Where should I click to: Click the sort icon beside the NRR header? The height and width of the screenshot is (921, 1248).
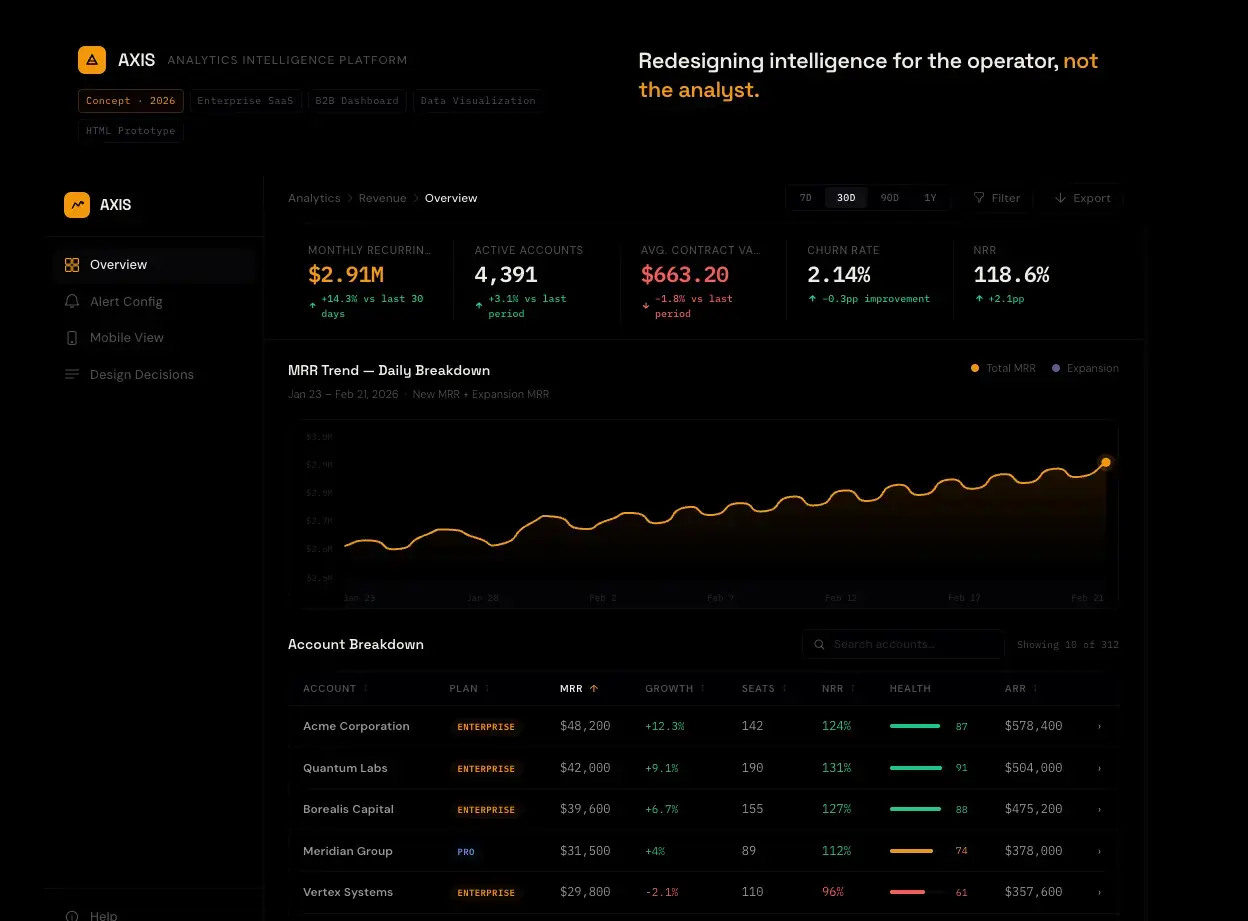tap(853, 689)
